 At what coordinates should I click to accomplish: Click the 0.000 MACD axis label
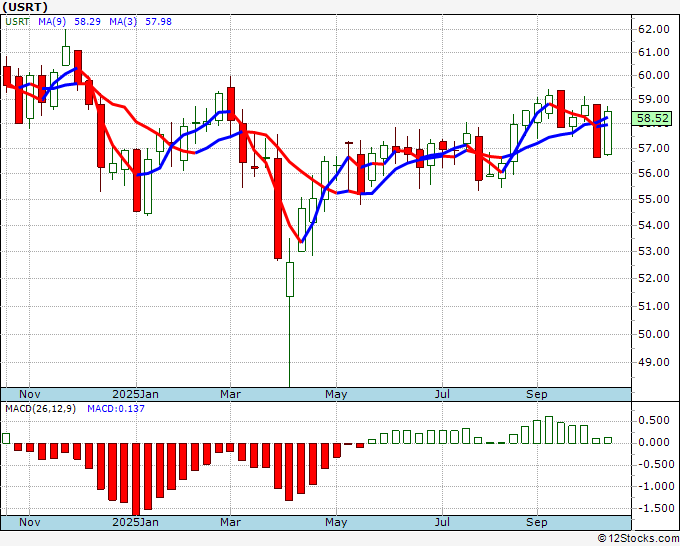point(654,442)
